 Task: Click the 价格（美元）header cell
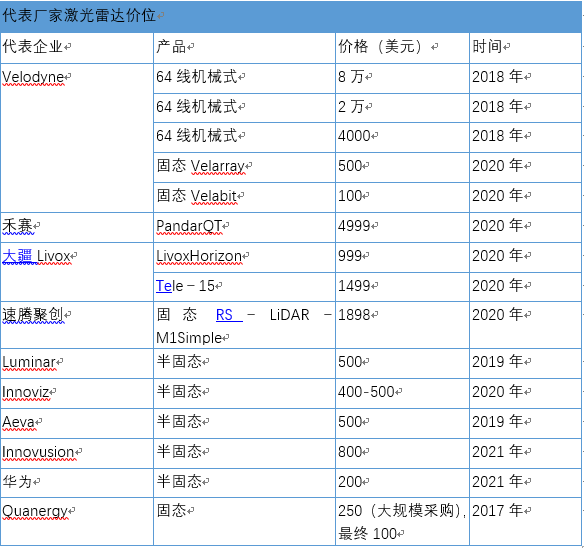point(402,48)
